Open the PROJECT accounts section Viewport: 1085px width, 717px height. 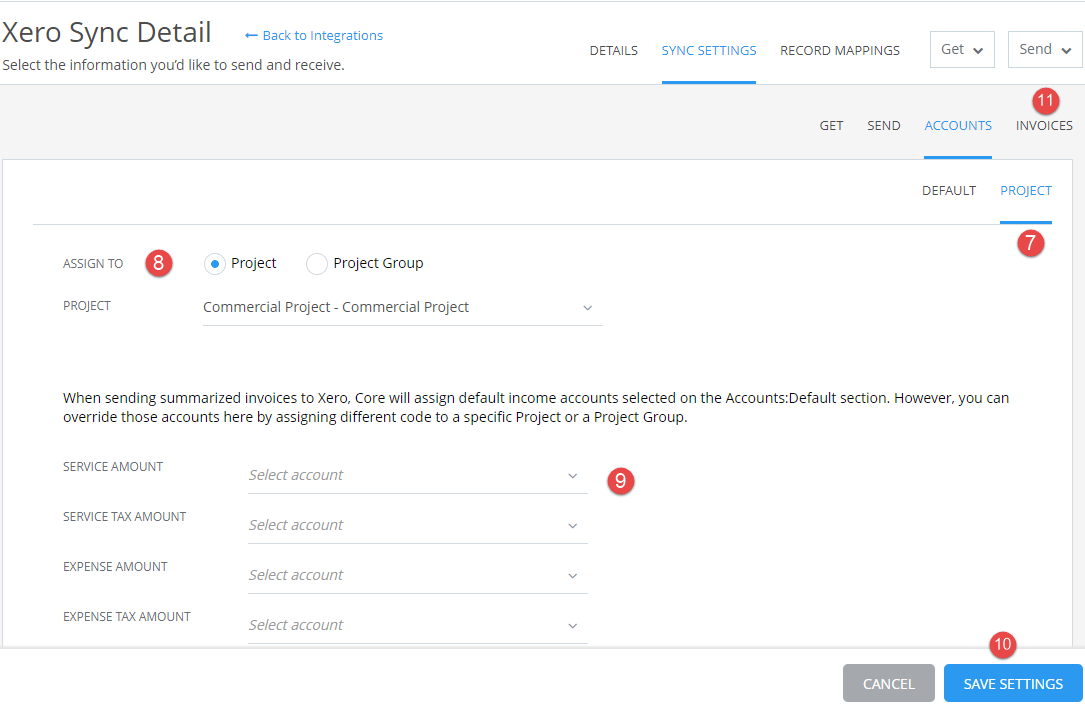1025,190
